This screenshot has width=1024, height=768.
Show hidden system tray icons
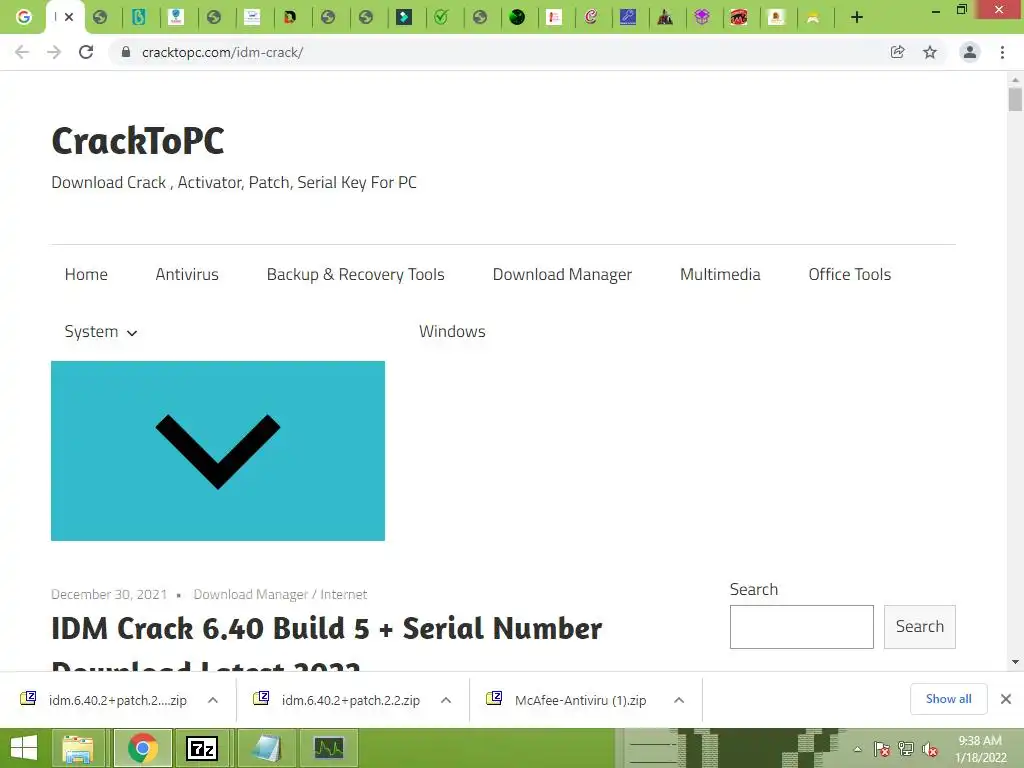pyautogui.click(x=857, y=749)
